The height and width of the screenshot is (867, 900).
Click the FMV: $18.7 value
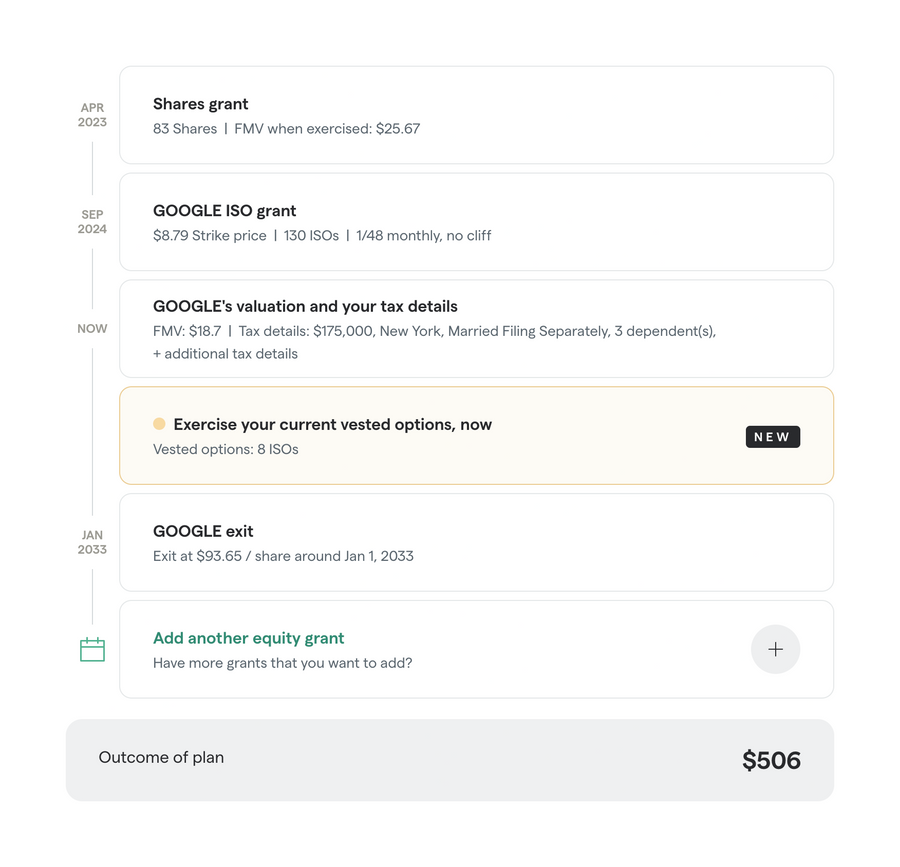tap(184, 330)
